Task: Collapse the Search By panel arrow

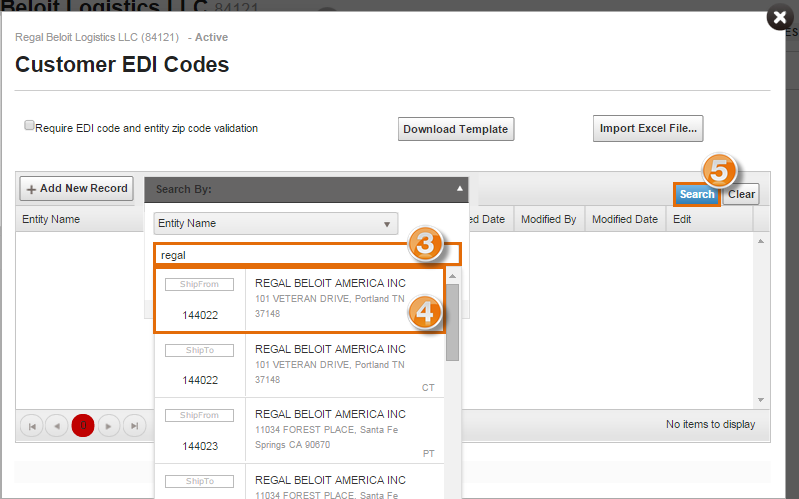Action: 460,189
